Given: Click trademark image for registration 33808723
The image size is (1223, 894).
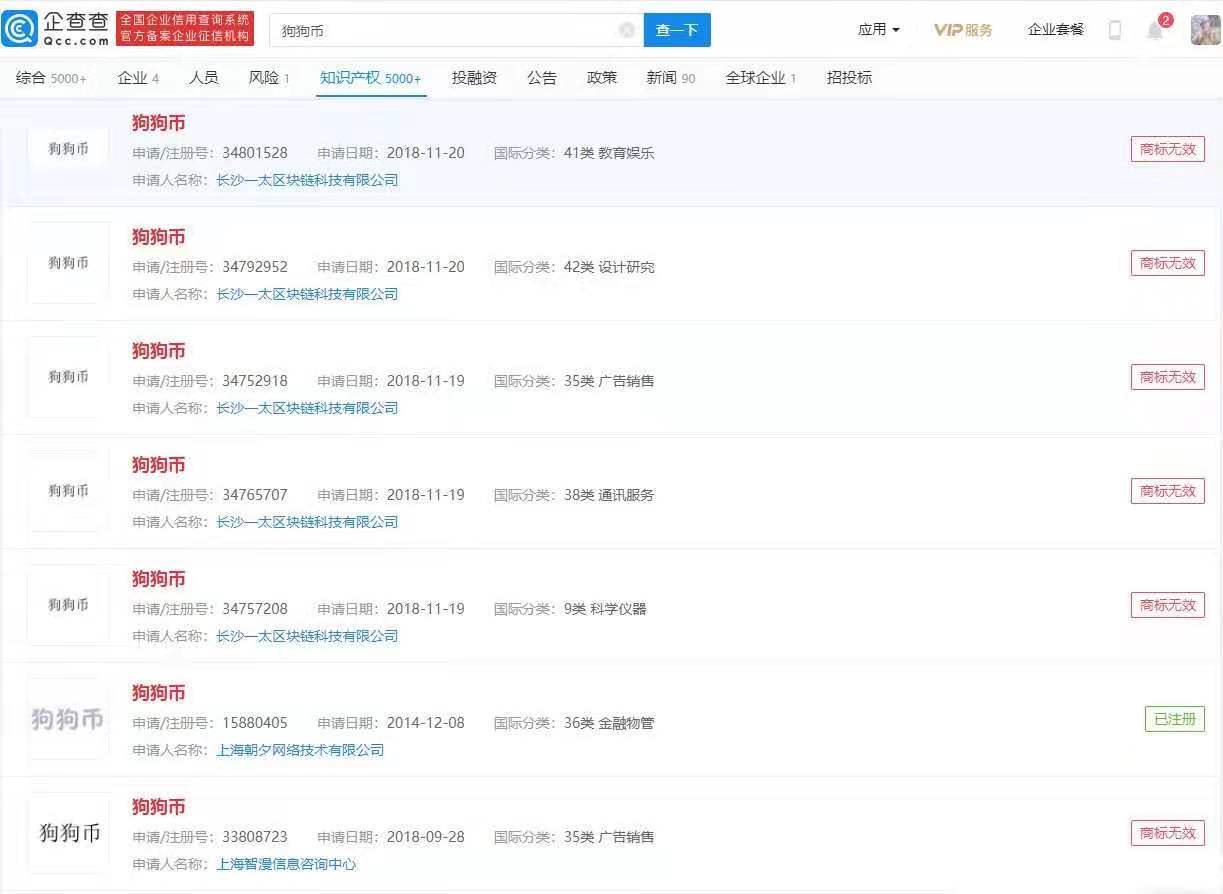Looking at the screenshot, I should pos(68,833).
